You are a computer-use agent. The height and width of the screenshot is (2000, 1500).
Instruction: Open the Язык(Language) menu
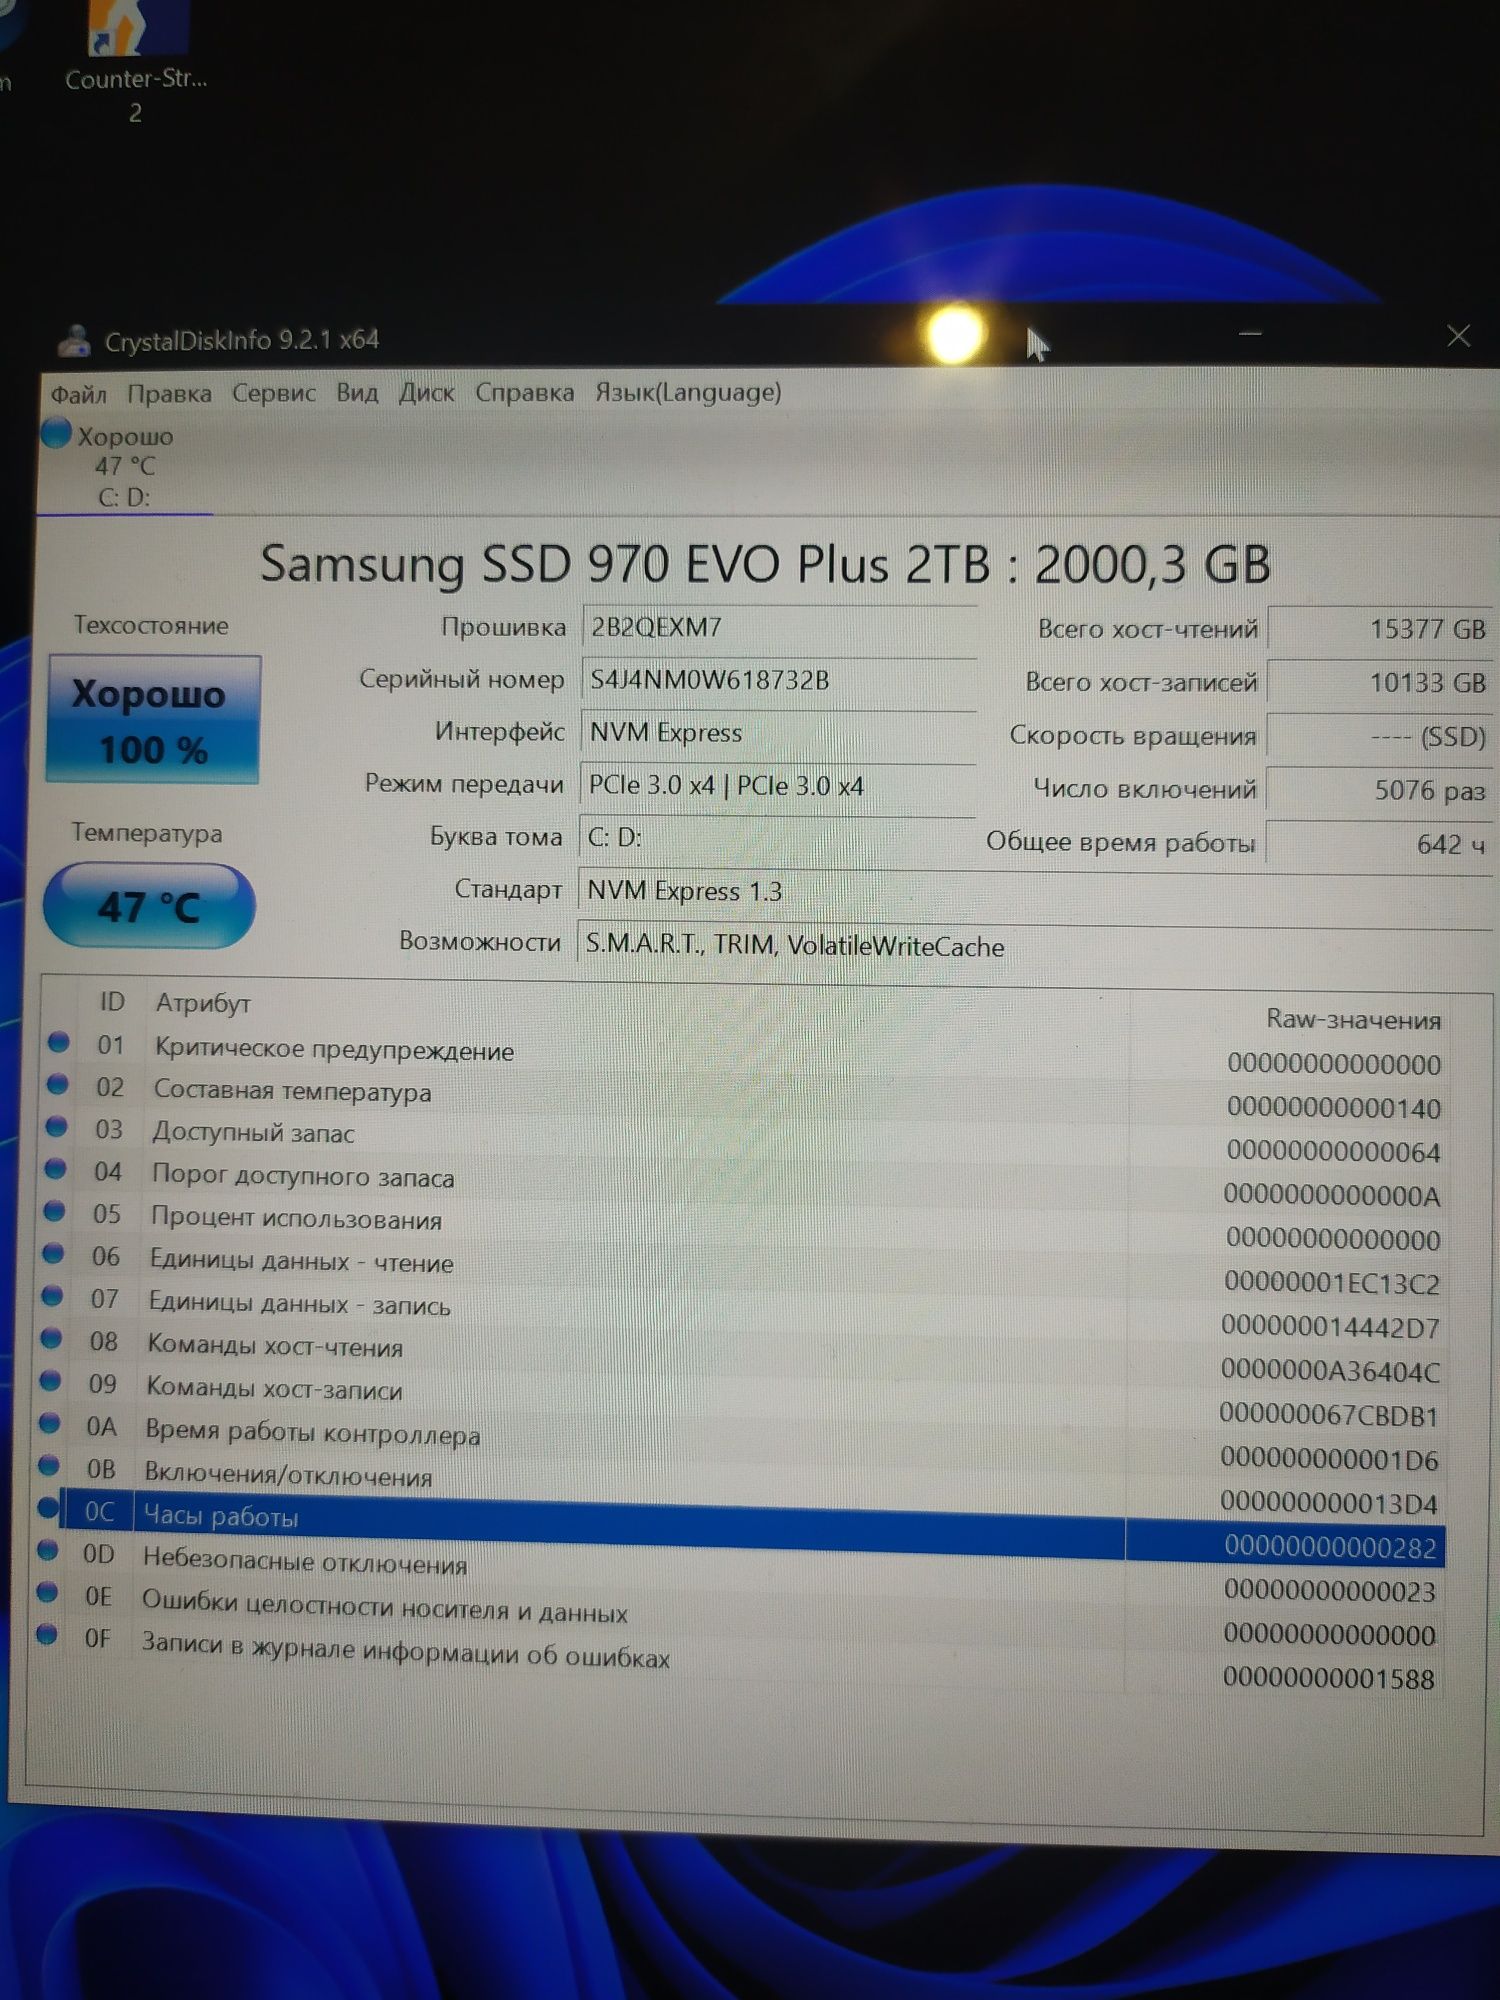point(688,391)
